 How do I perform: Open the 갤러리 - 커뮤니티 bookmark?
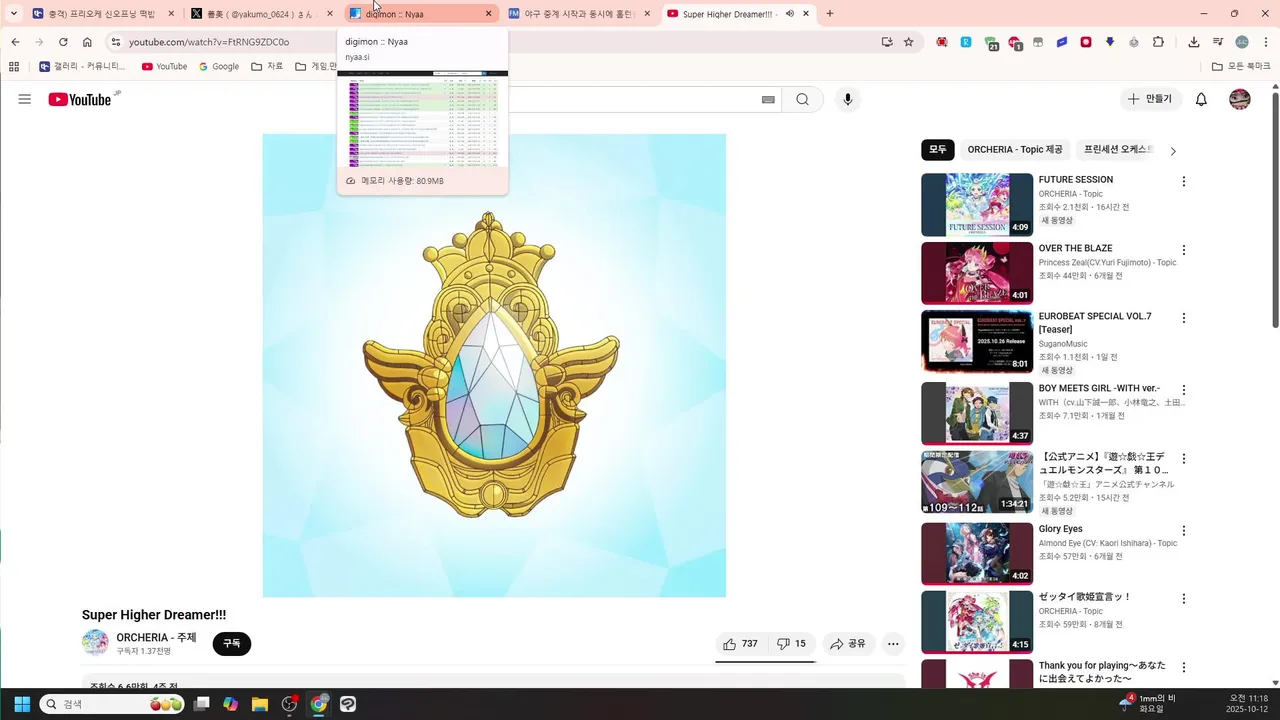tap(82, 67)
